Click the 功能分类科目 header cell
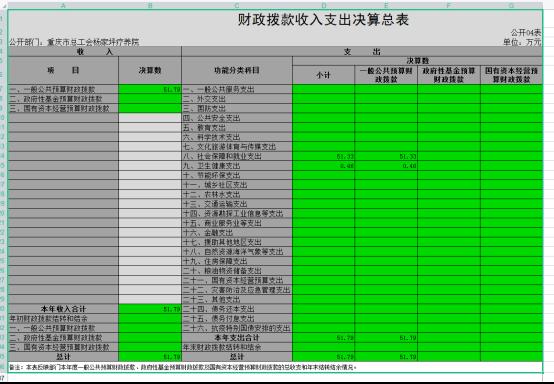 click(237, 70)
